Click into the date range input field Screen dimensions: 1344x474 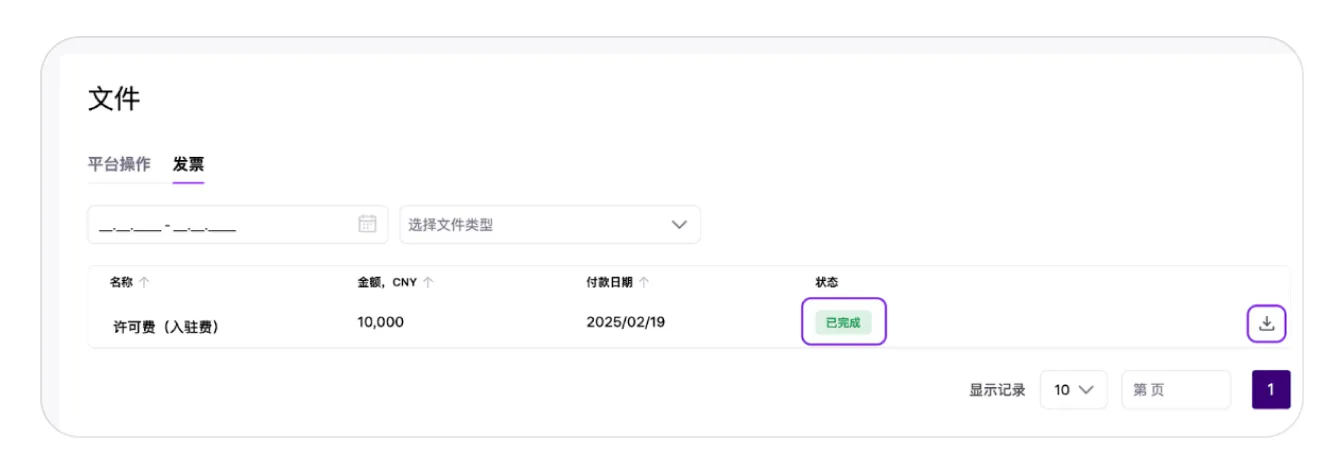pos(220,225)
